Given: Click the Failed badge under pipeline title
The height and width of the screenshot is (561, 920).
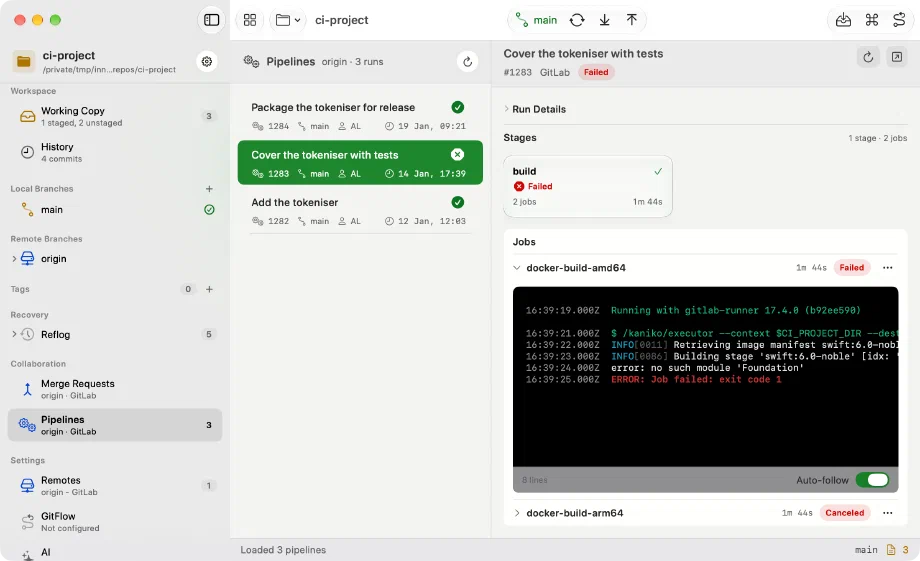Looking at the screenshot, I should click(x=596, y=72).
